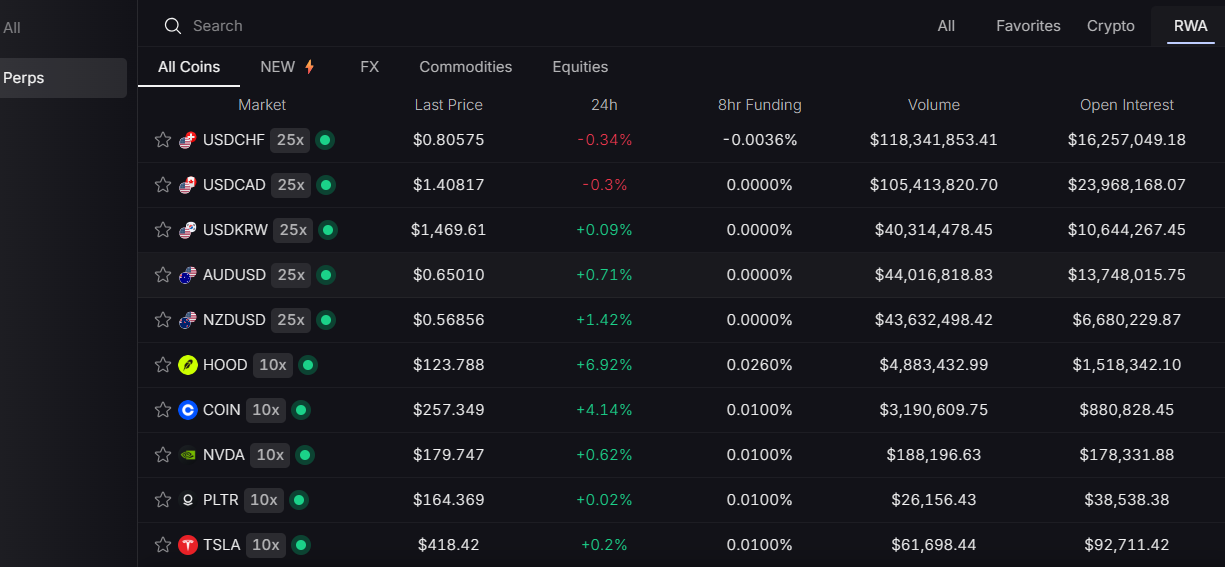Click the 25x leverage badge on USDCHF
Image resolution: width=1225 pixels, height=567 pixels.
[x=290, y=140]
